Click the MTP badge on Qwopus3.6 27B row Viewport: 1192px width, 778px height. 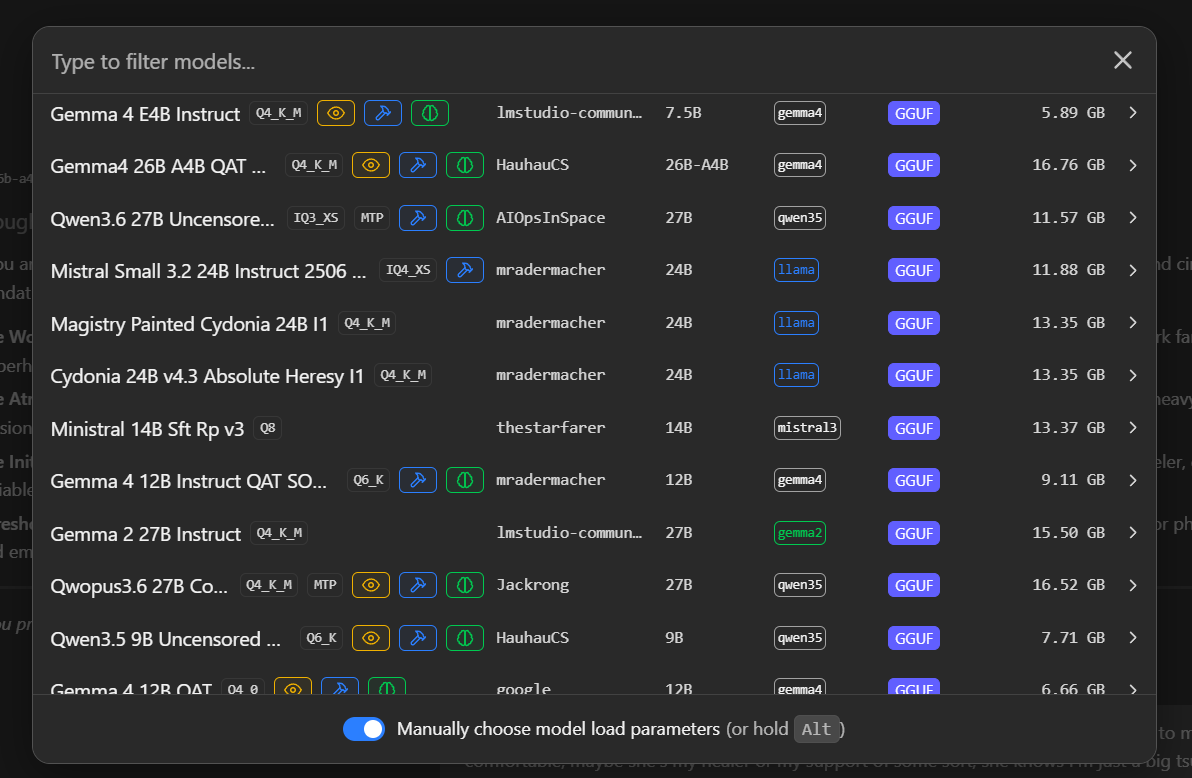point(325,585)
